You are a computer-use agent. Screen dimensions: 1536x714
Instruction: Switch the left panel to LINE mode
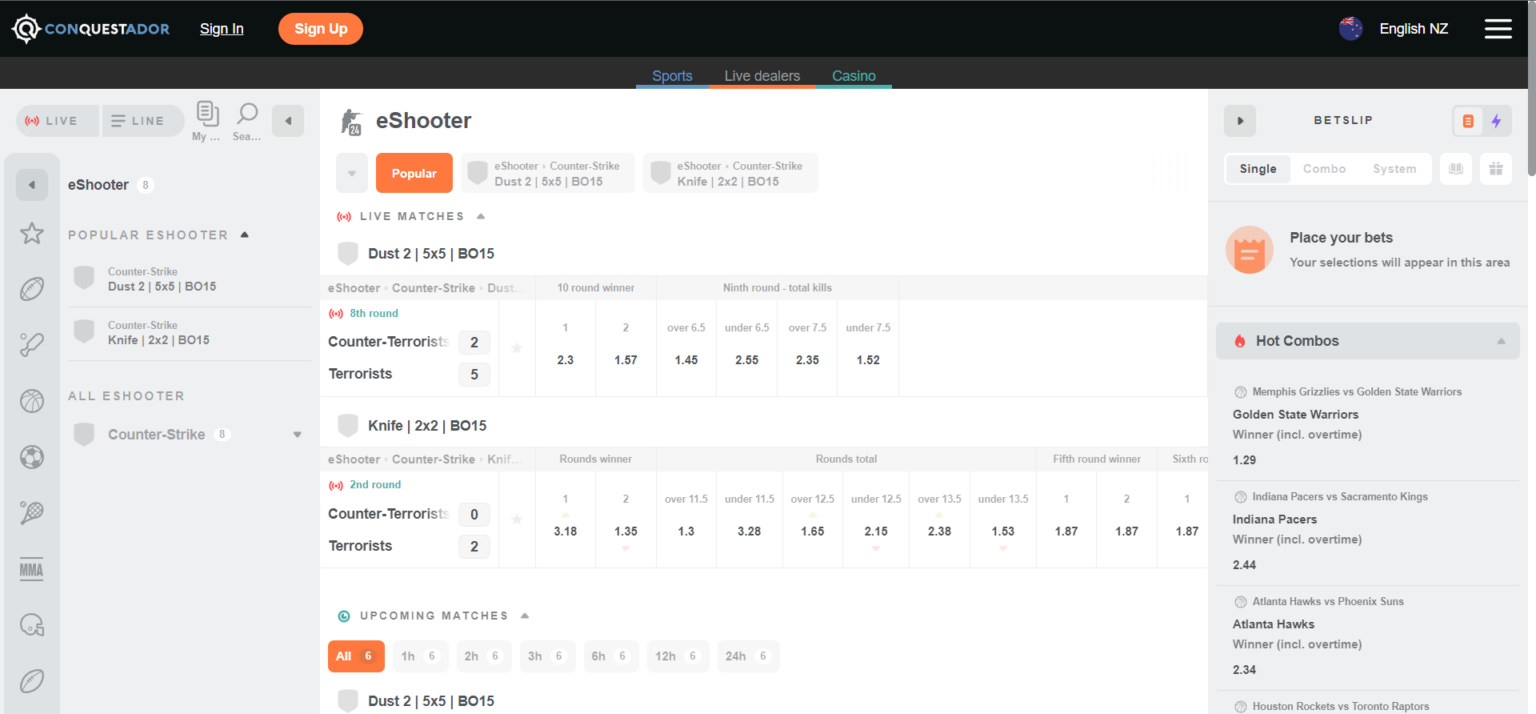[138, 121]
